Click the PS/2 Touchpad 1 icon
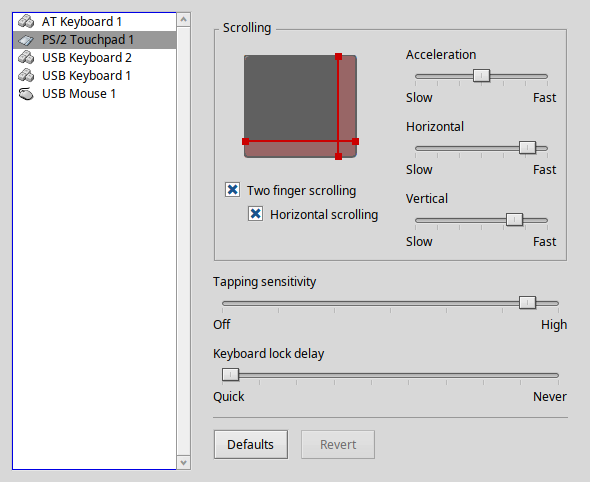Image resolution: width=590 pixels, height=482 pixels. pos(26,40)
